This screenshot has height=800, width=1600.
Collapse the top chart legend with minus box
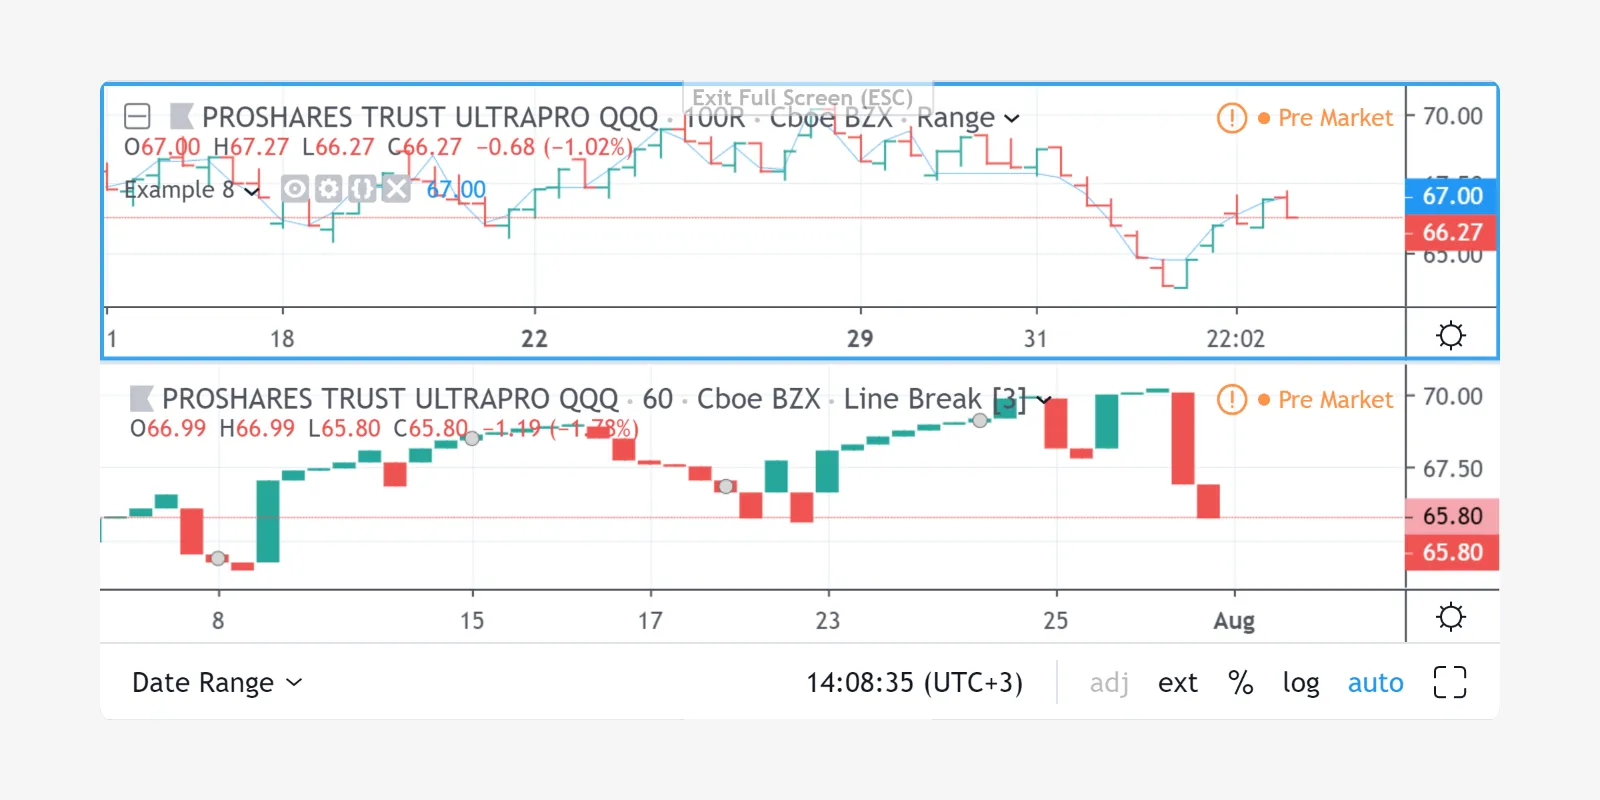137,117
